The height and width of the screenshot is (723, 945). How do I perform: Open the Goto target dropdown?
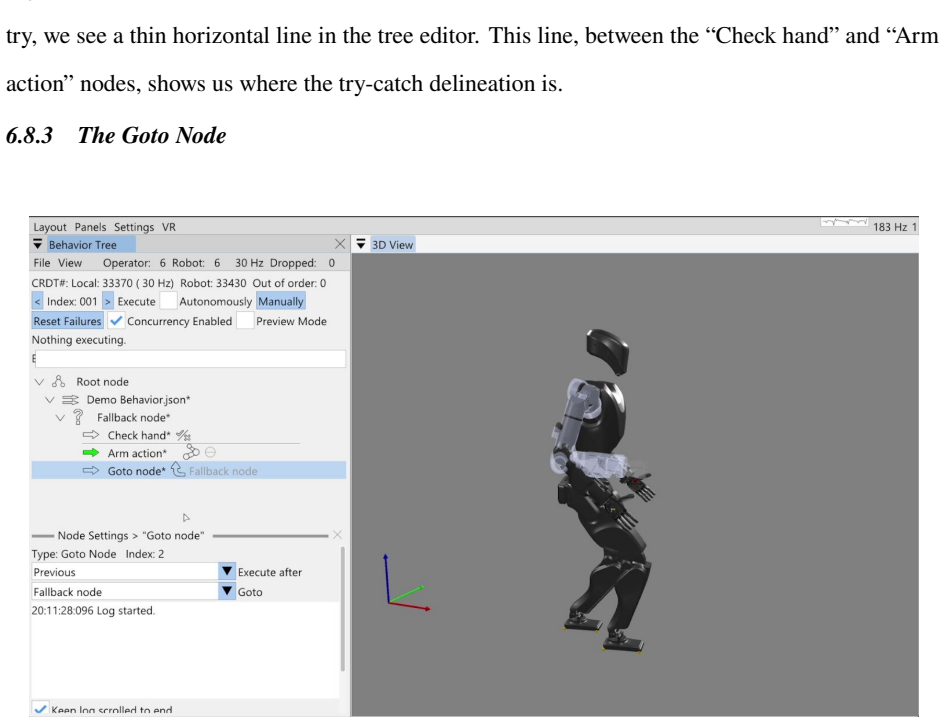[227, 591]
